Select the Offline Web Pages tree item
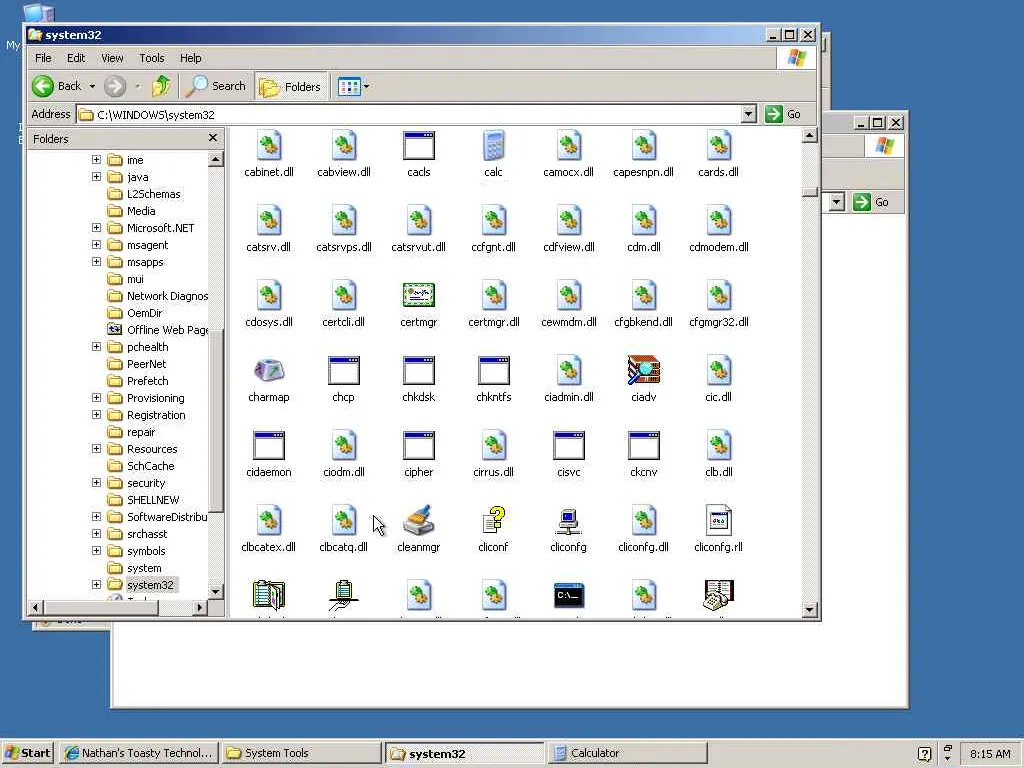Screen dimensions: 1024x768 157,330
